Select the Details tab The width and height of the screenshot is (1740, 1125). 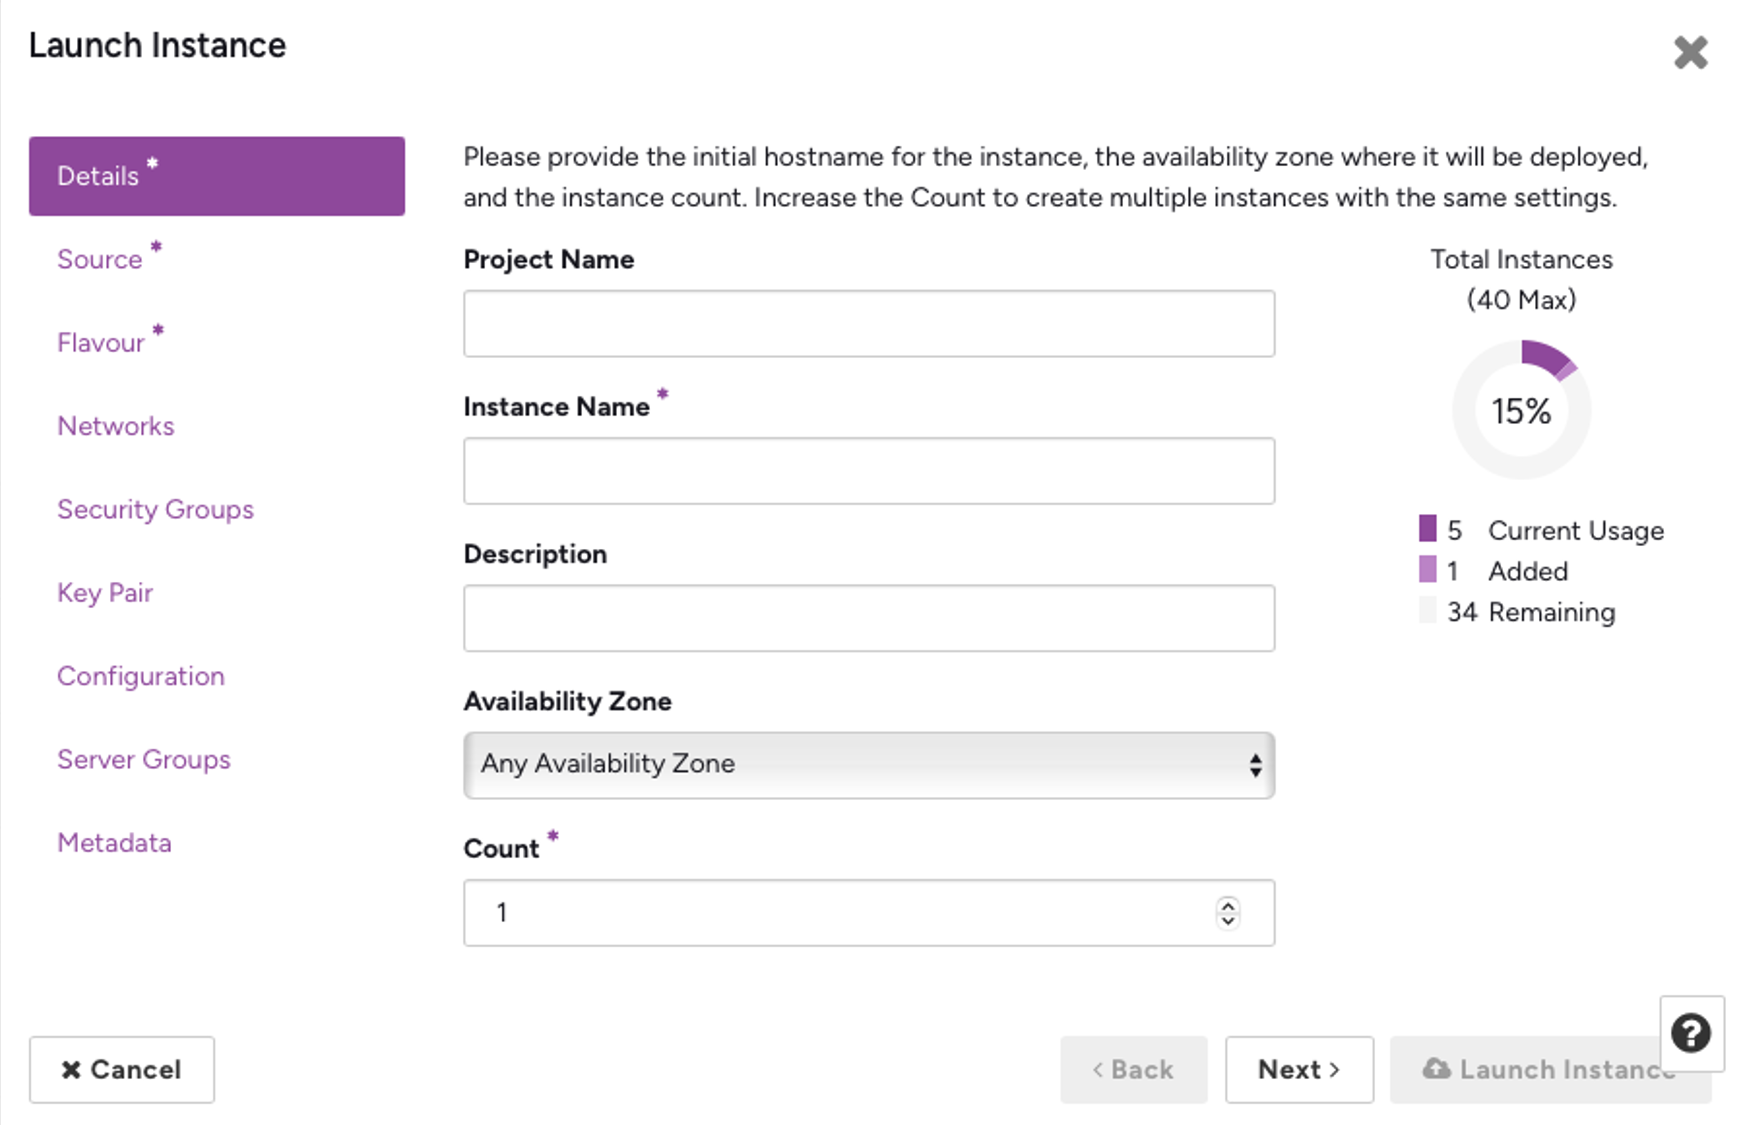217,176
